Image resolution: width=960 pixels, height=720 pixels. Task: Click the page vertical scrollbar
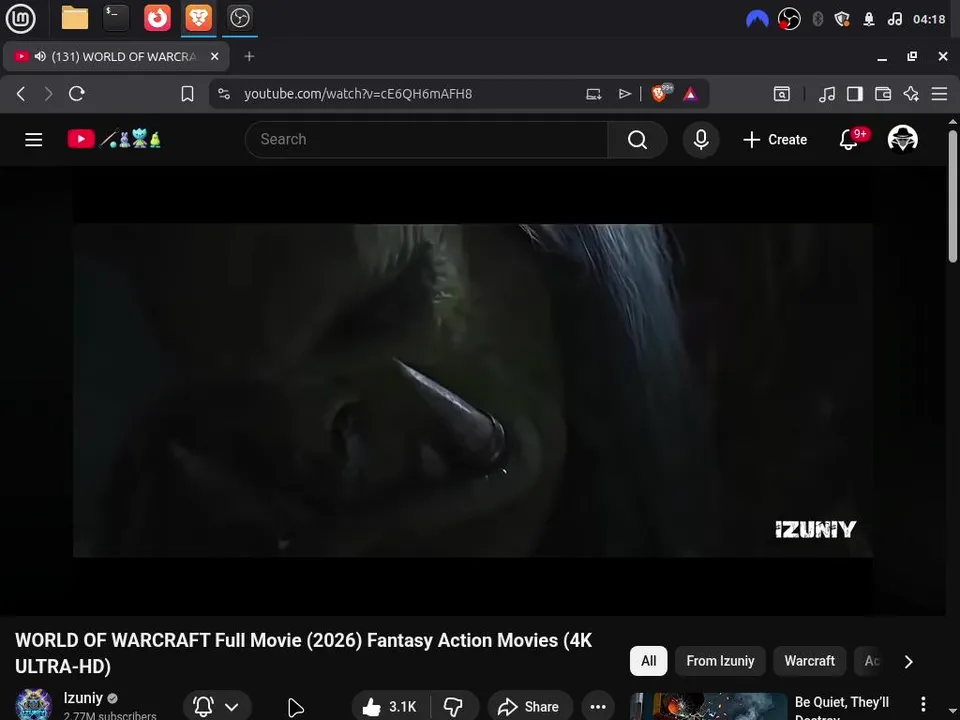tap(953, 196)
